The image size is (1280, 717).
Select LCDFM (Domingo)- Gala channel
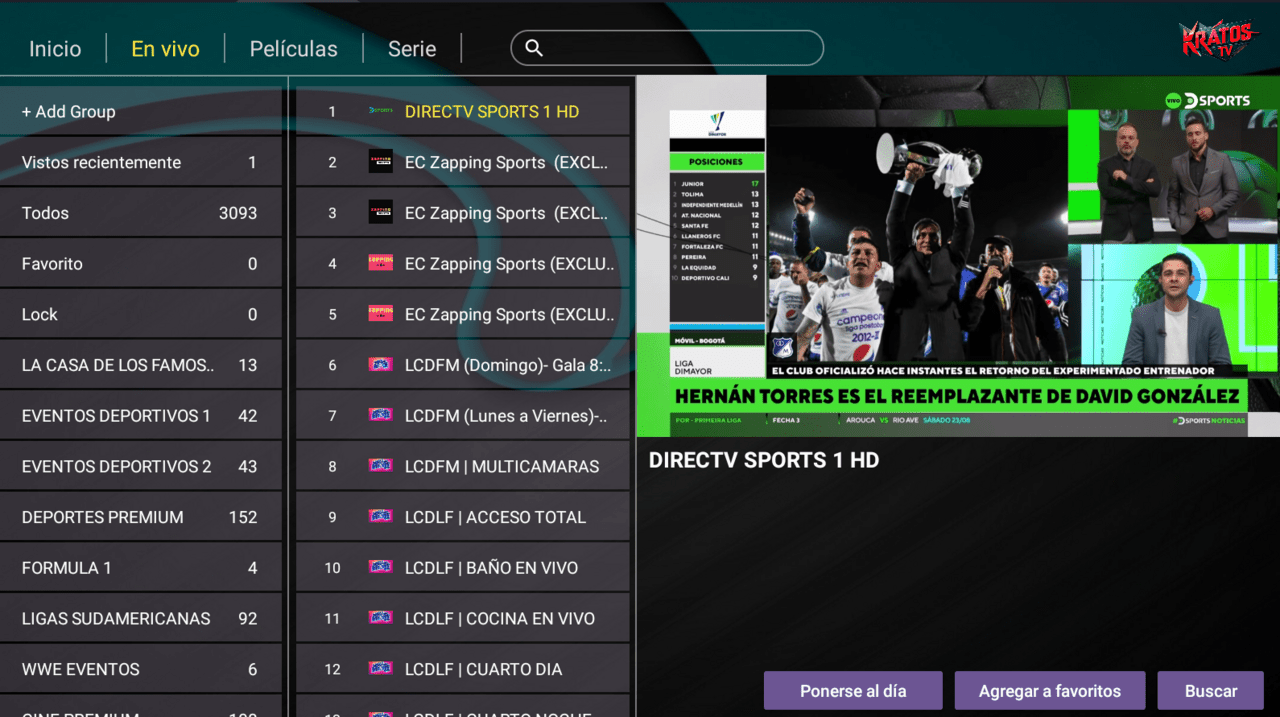point(463,365)
